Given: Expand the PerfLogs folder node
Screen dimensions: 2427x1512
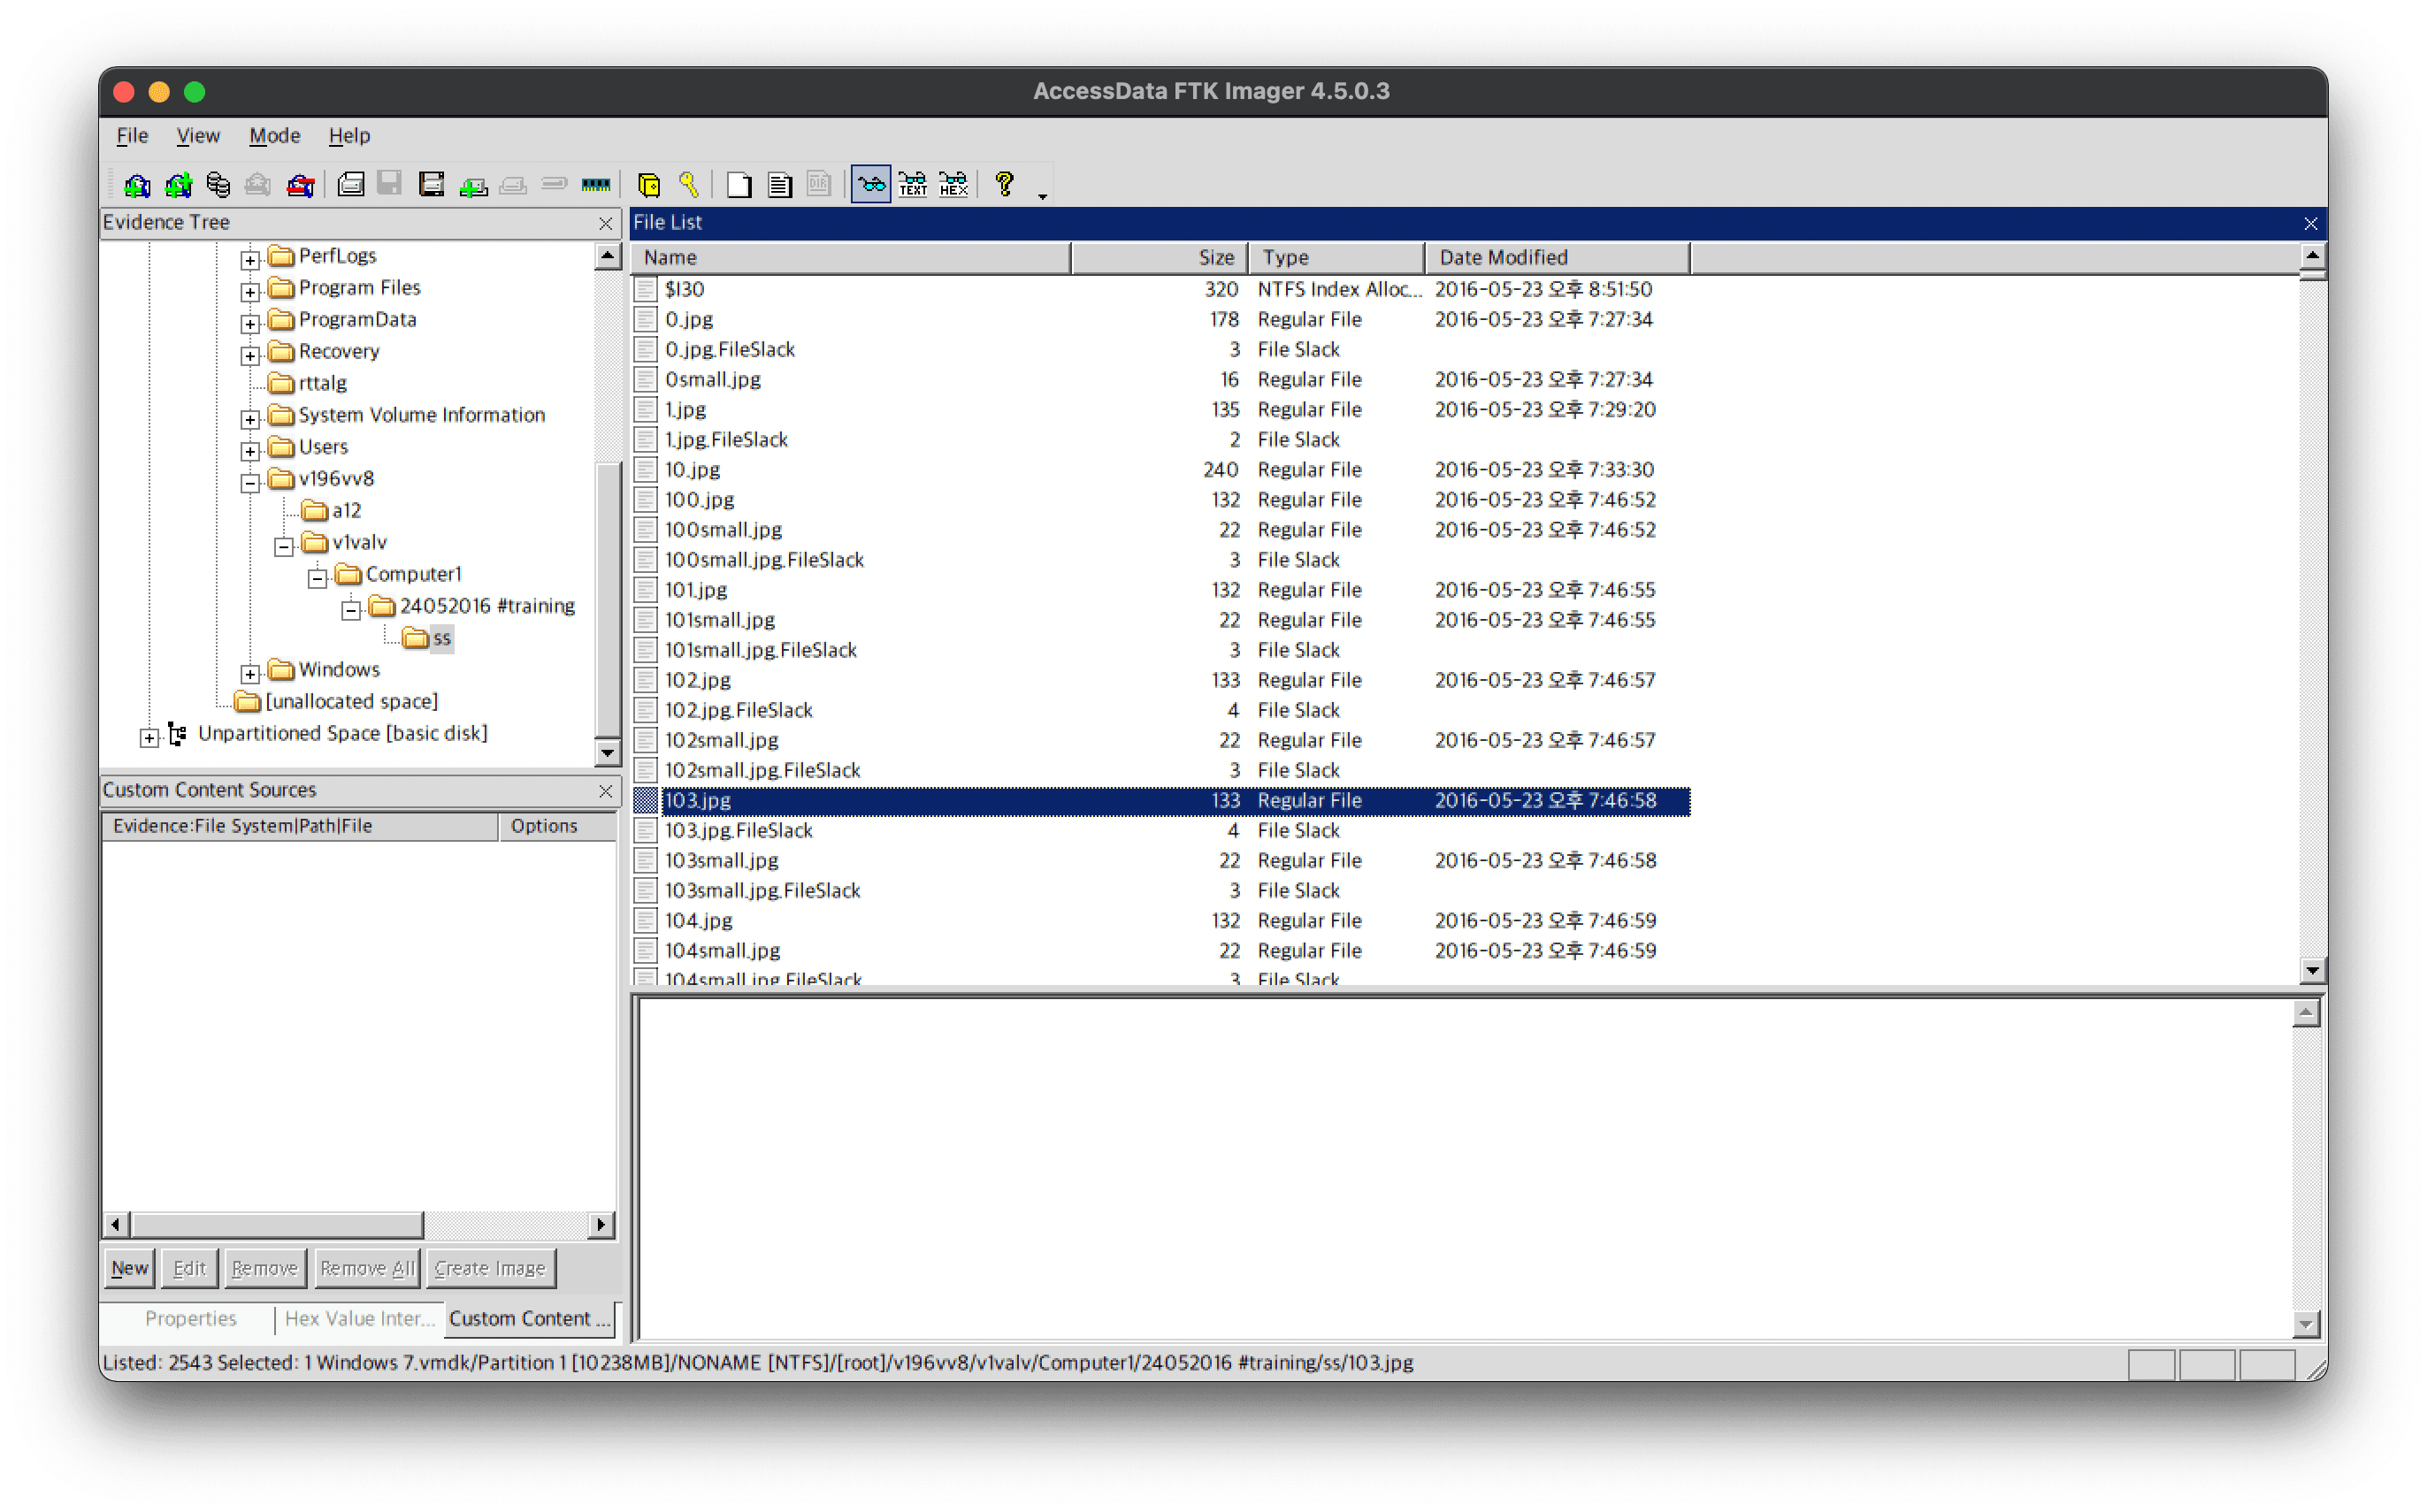Looking at the screenshot, I should coord(250,259).
